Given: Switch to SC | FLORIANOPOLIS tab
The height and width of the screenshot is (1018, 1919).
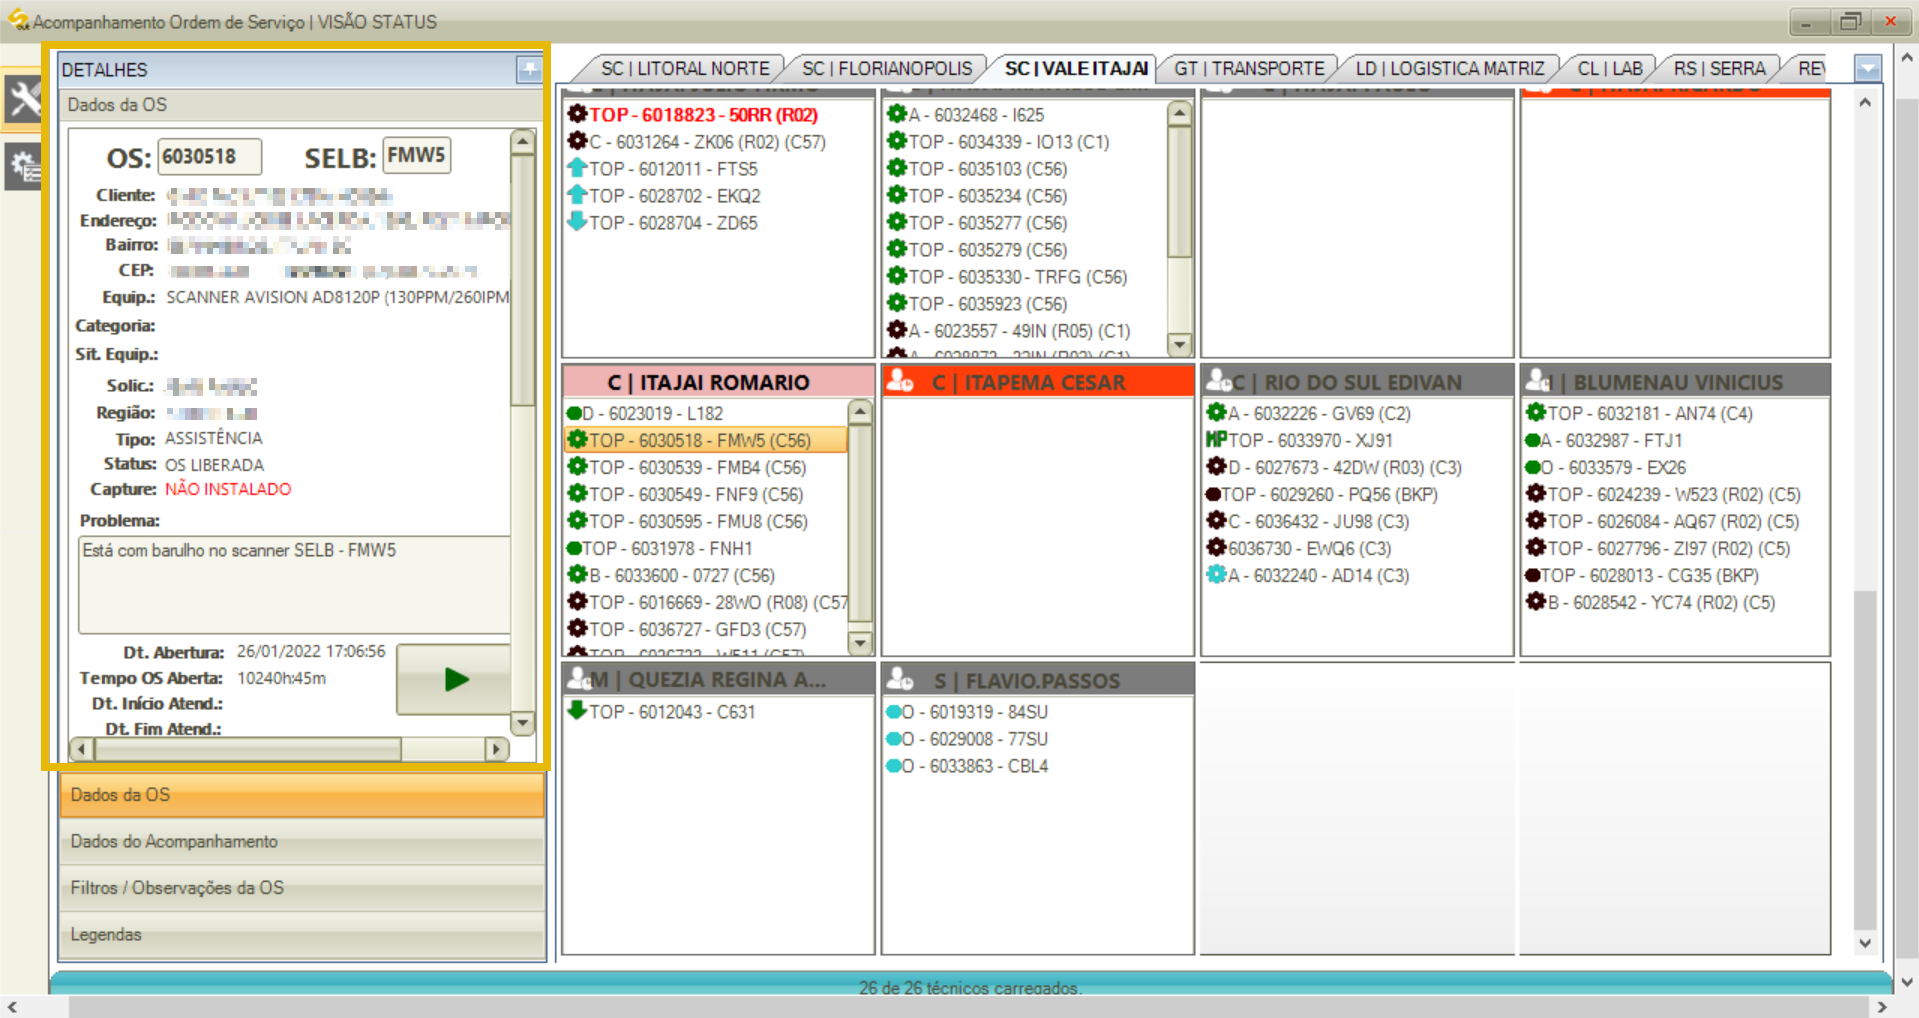Looking at the screenshot, I should pyautogui.click(x=887, y=68).
